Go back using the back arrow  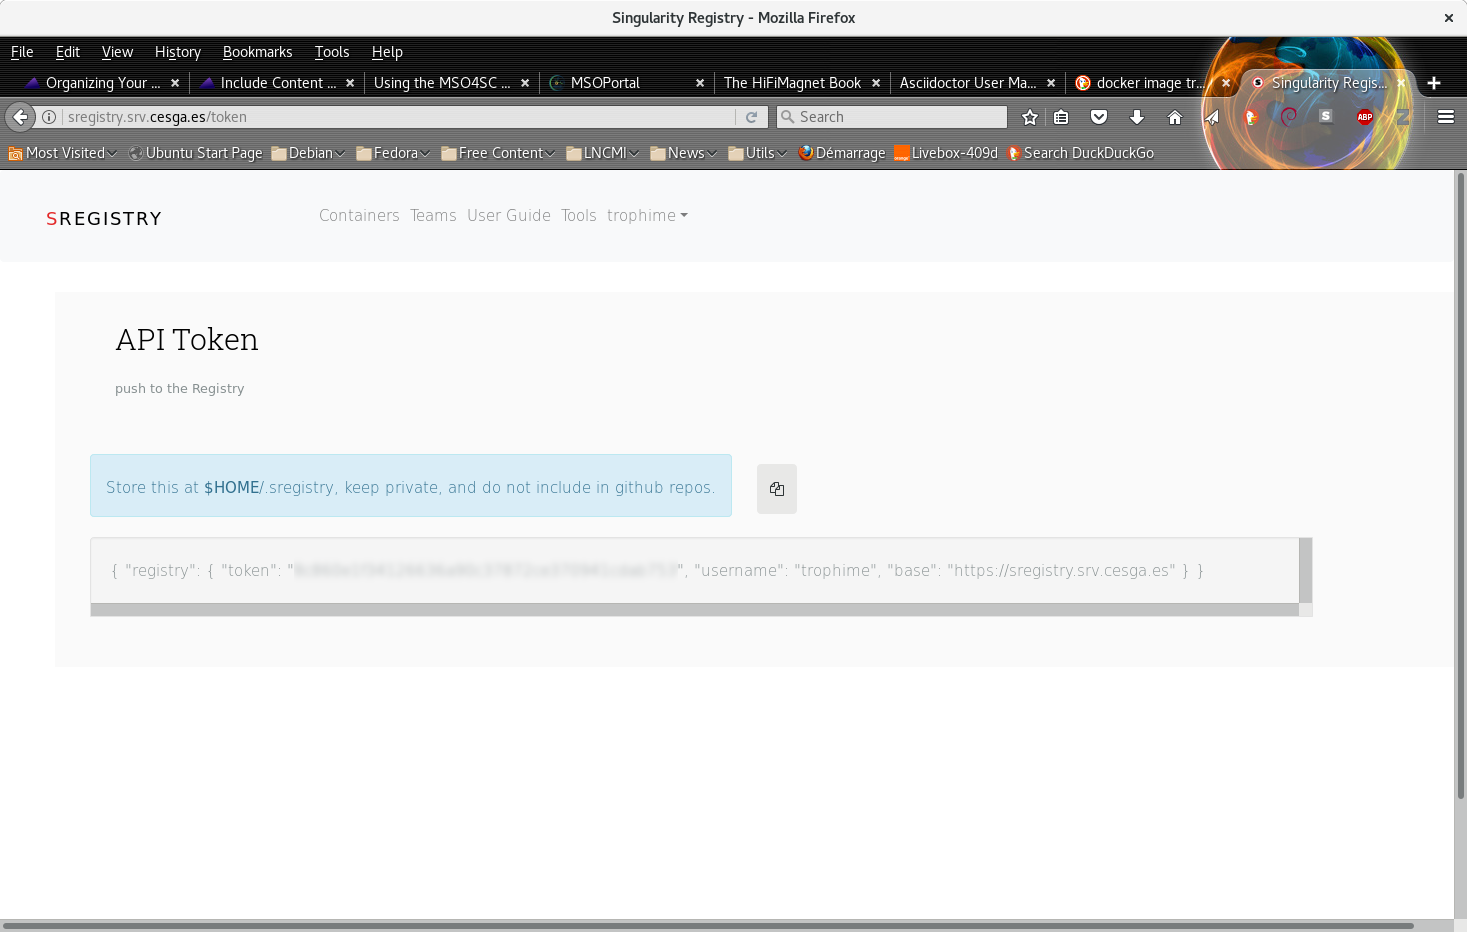(x=20, y=117)
